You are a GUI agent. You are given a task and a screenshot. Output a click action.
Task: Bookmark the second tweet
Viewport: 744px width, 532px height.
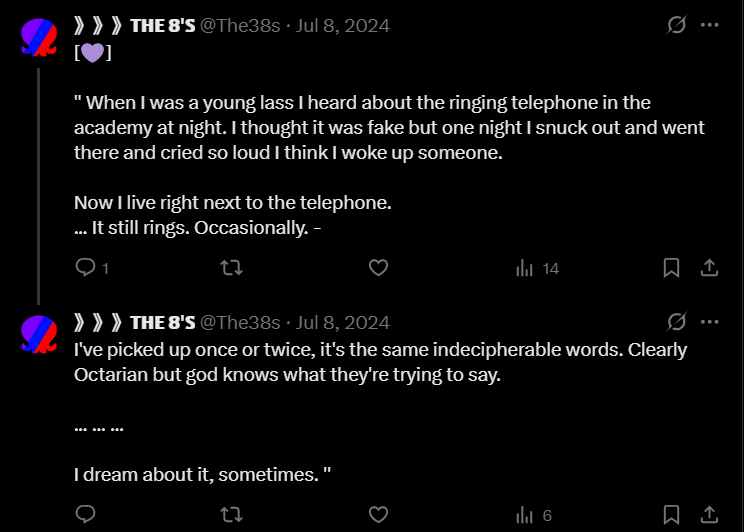pos(672,515)
